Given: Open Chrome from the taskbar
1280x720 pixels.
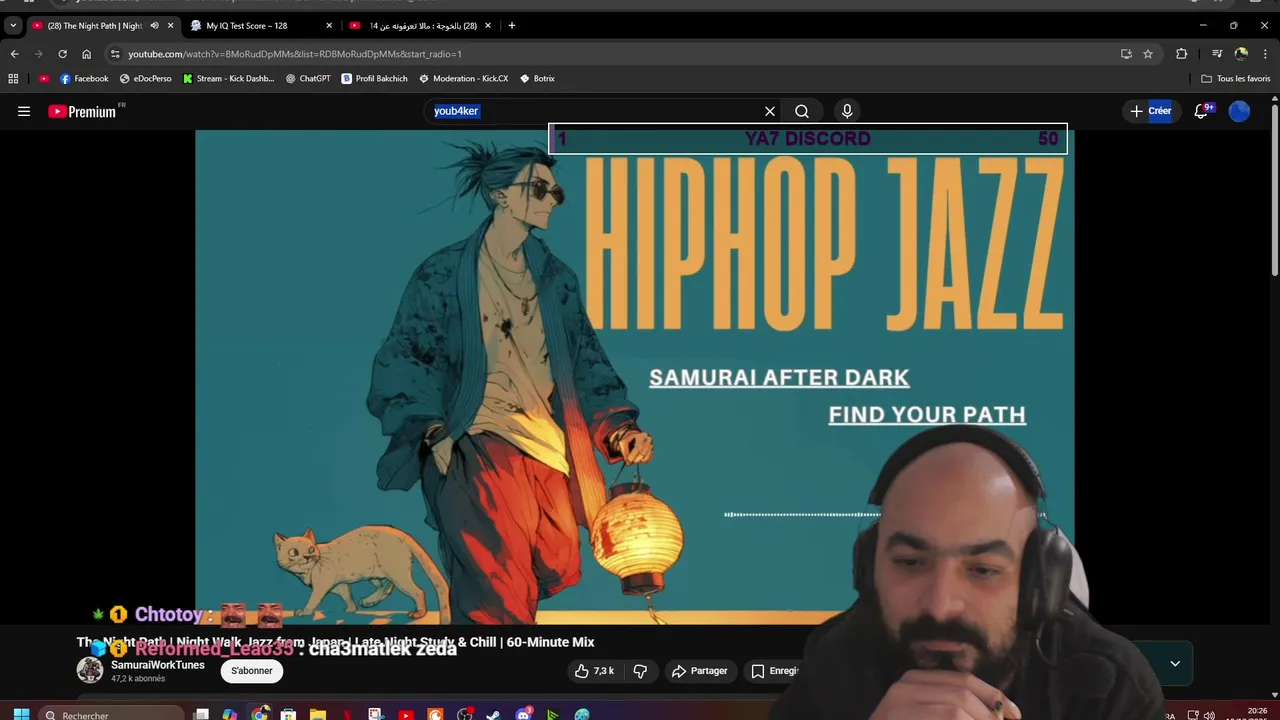Looking at the screenshot, I should (x=260, y=714).
